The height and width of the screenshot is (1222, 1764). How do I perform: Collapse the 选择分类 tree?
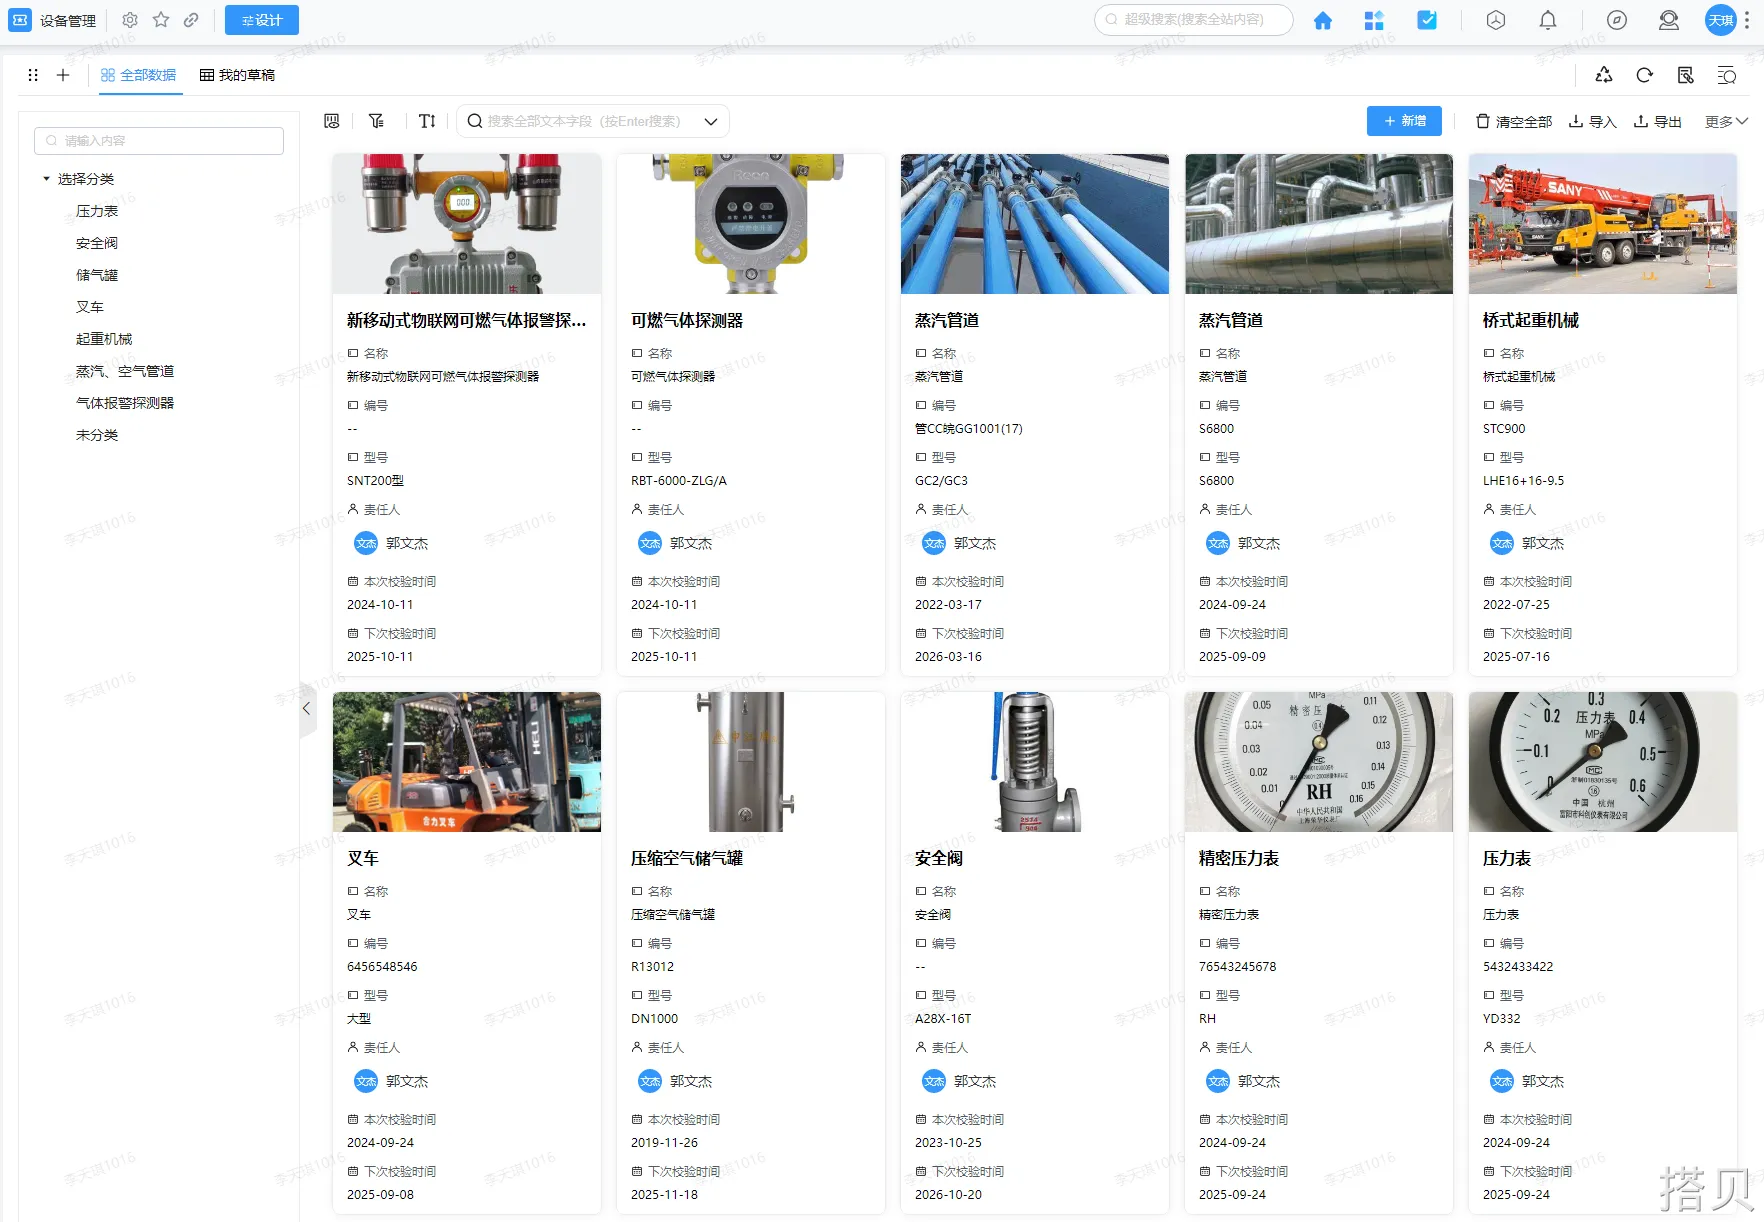[46, 179]
